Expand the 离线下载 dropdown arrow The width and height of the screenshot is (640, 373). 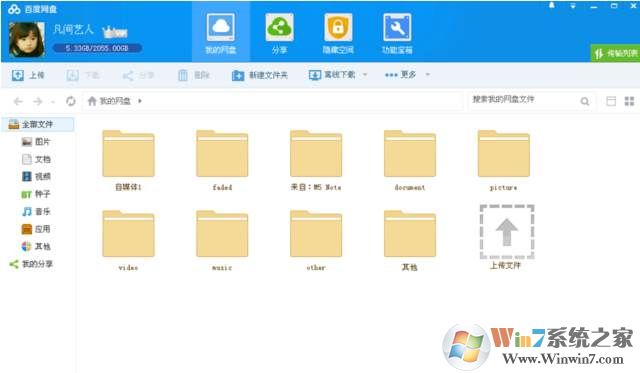pos(365,75)
